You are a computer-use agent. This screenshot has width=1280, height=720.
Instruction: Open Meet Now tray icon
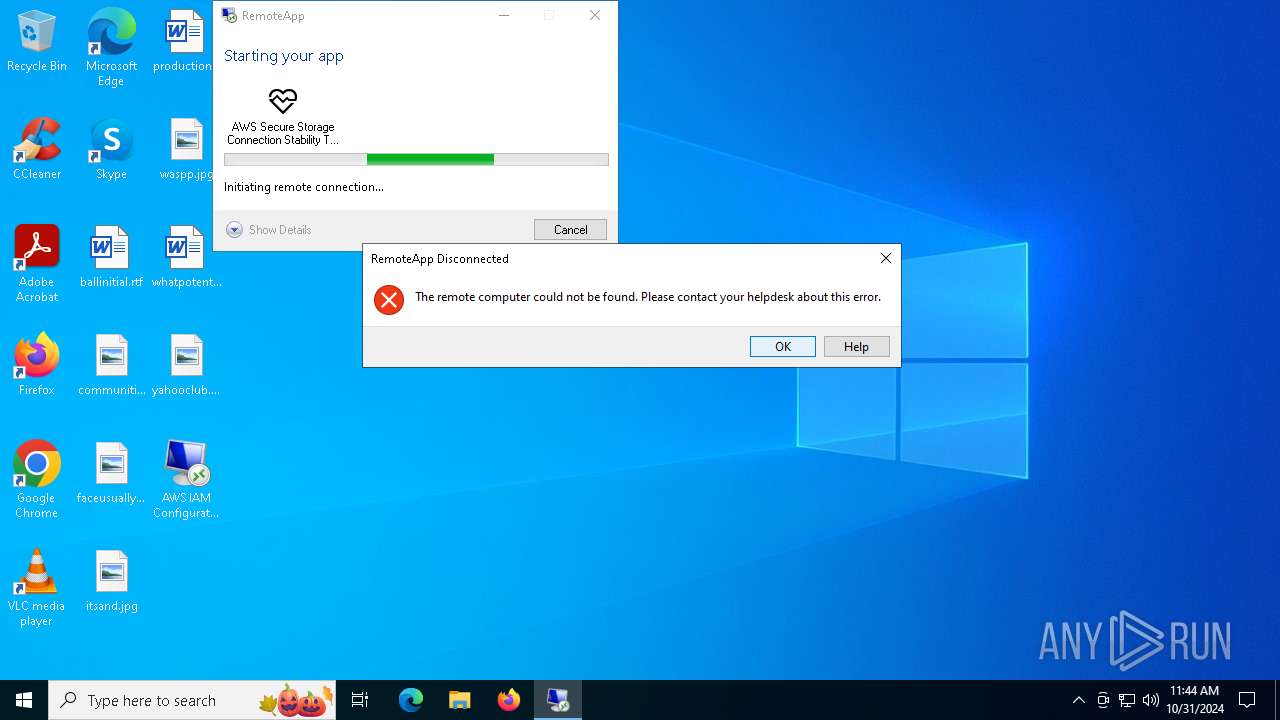[1103, 700]
